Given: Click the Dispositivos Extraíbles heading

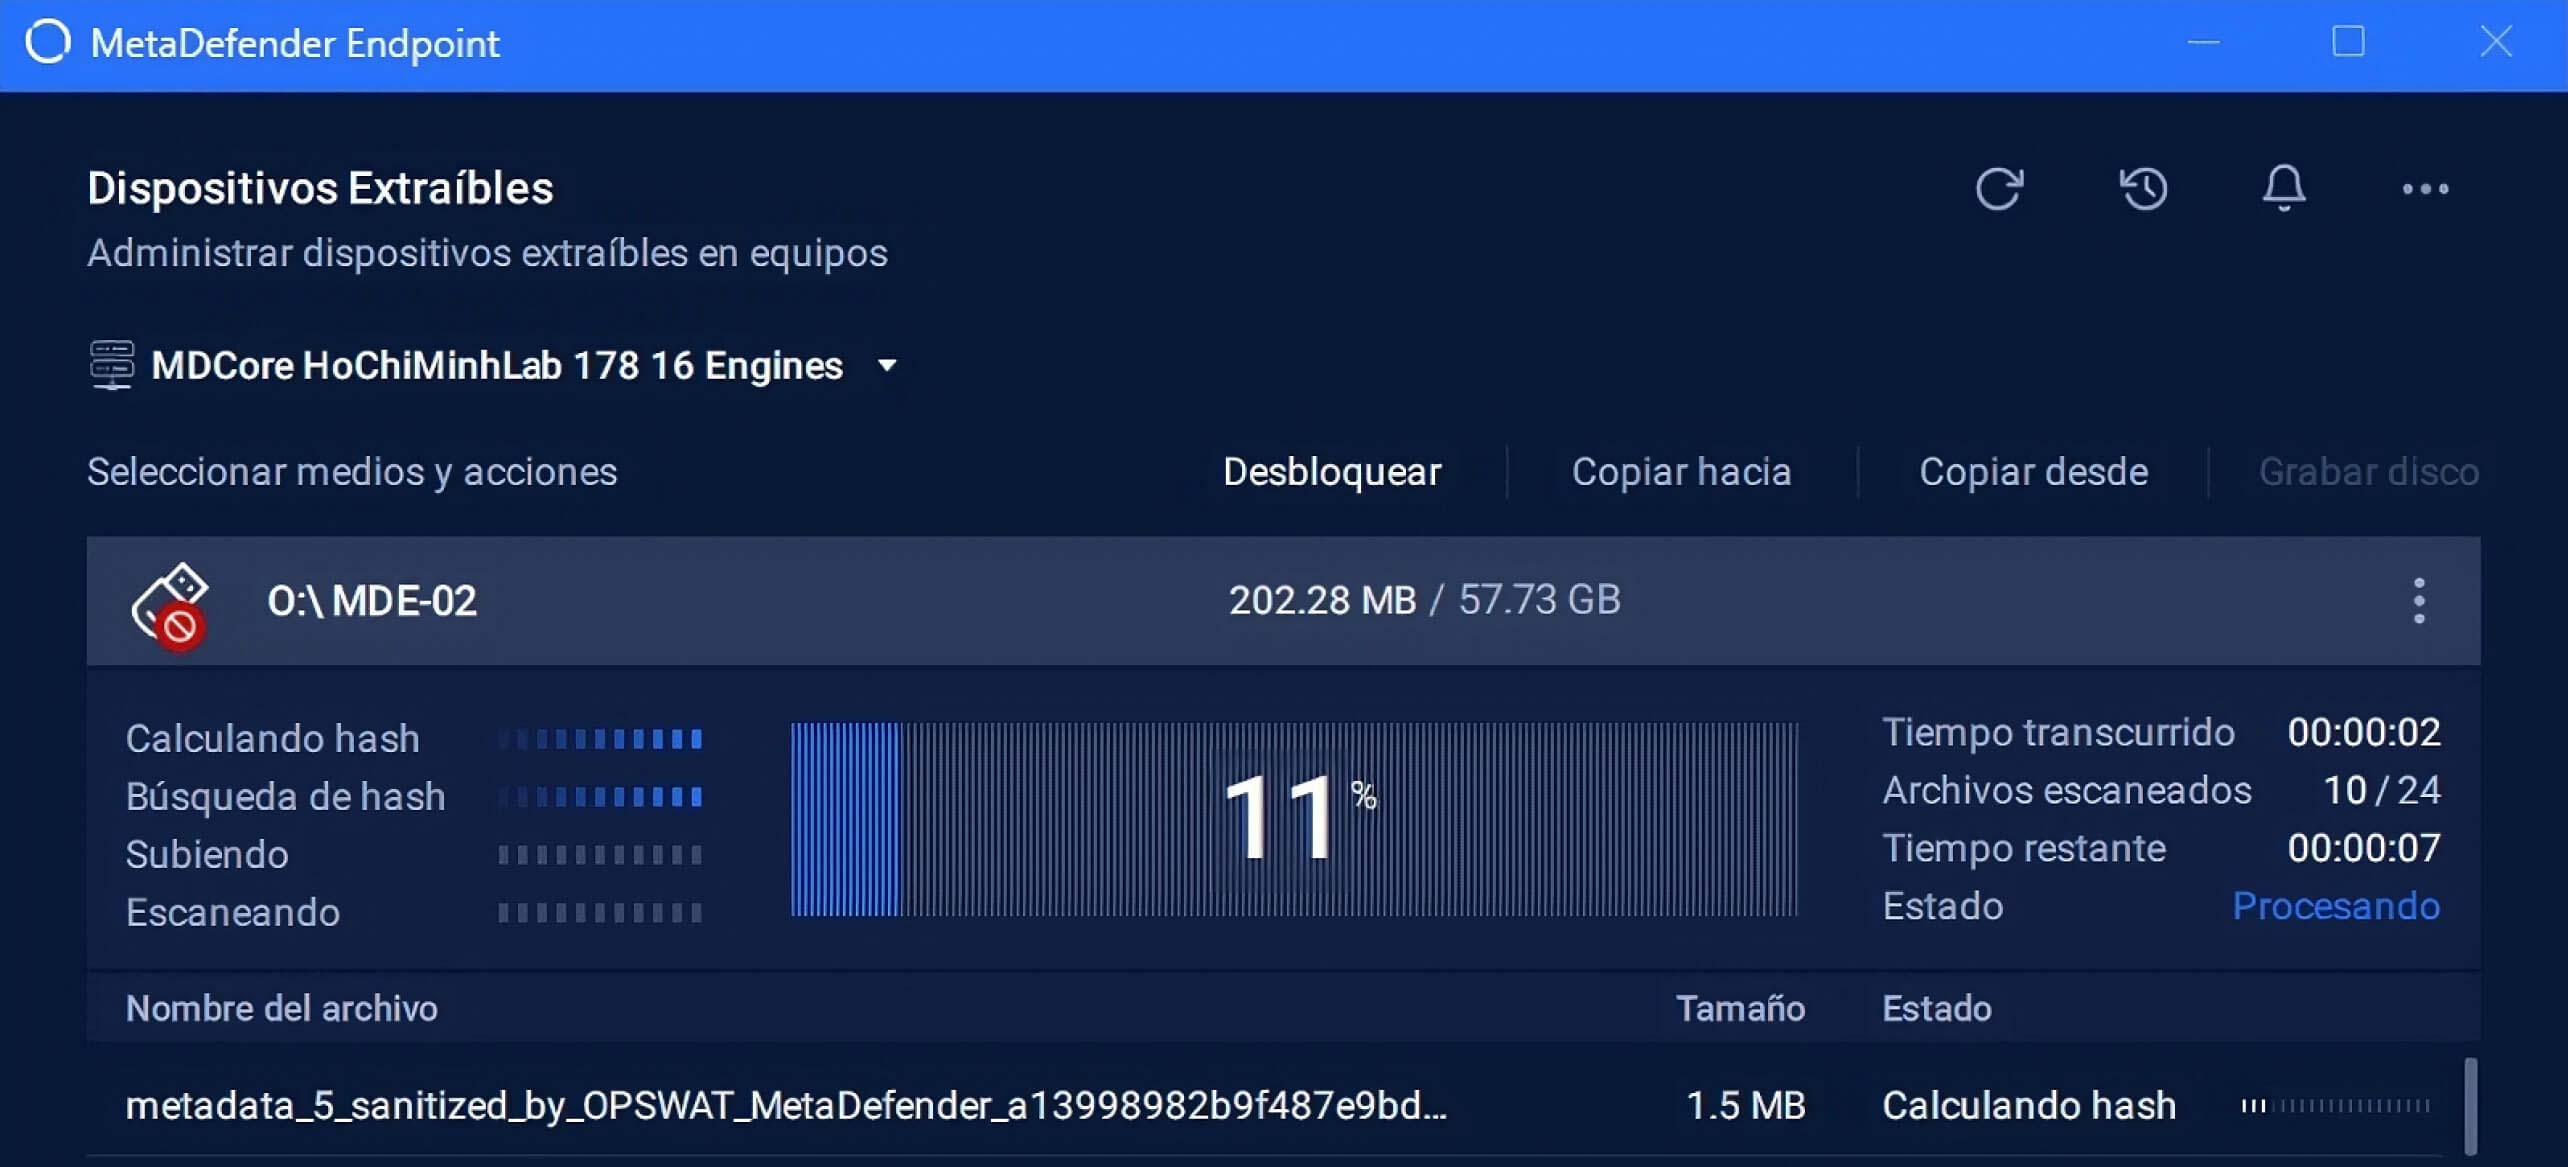Looking at the screenshot, I should (x=320, y=188).
